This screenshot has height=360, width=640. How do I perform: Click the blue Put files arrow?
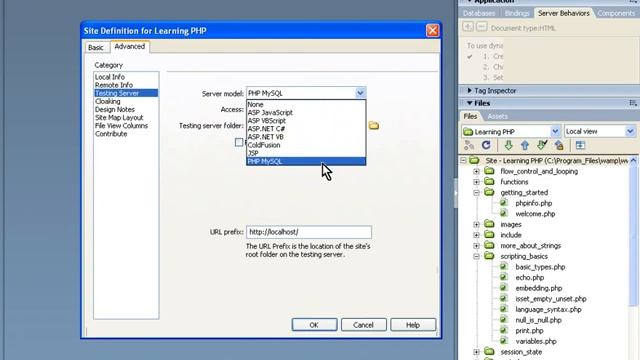tap(525, 145)
